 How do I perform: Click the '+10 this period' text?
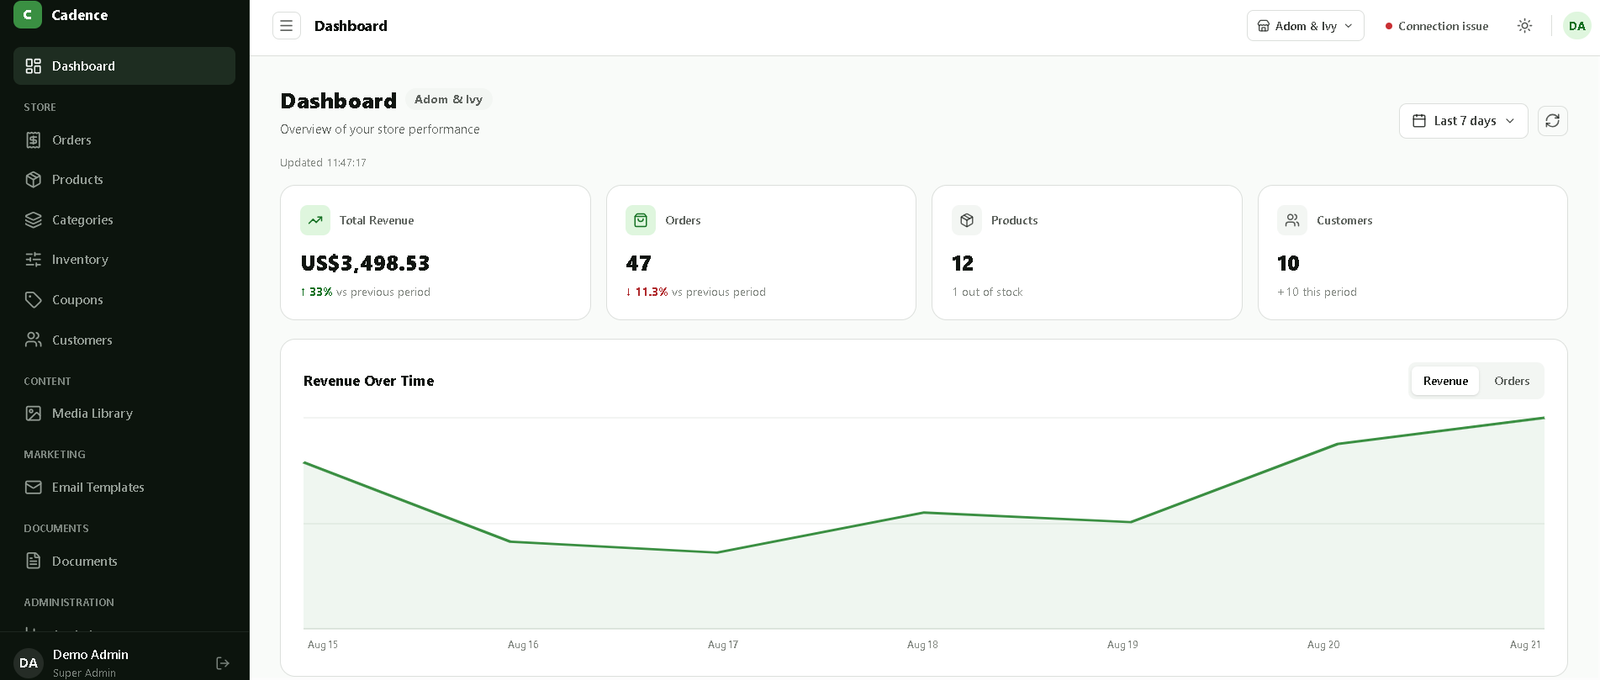click(x=1317, y=292)
